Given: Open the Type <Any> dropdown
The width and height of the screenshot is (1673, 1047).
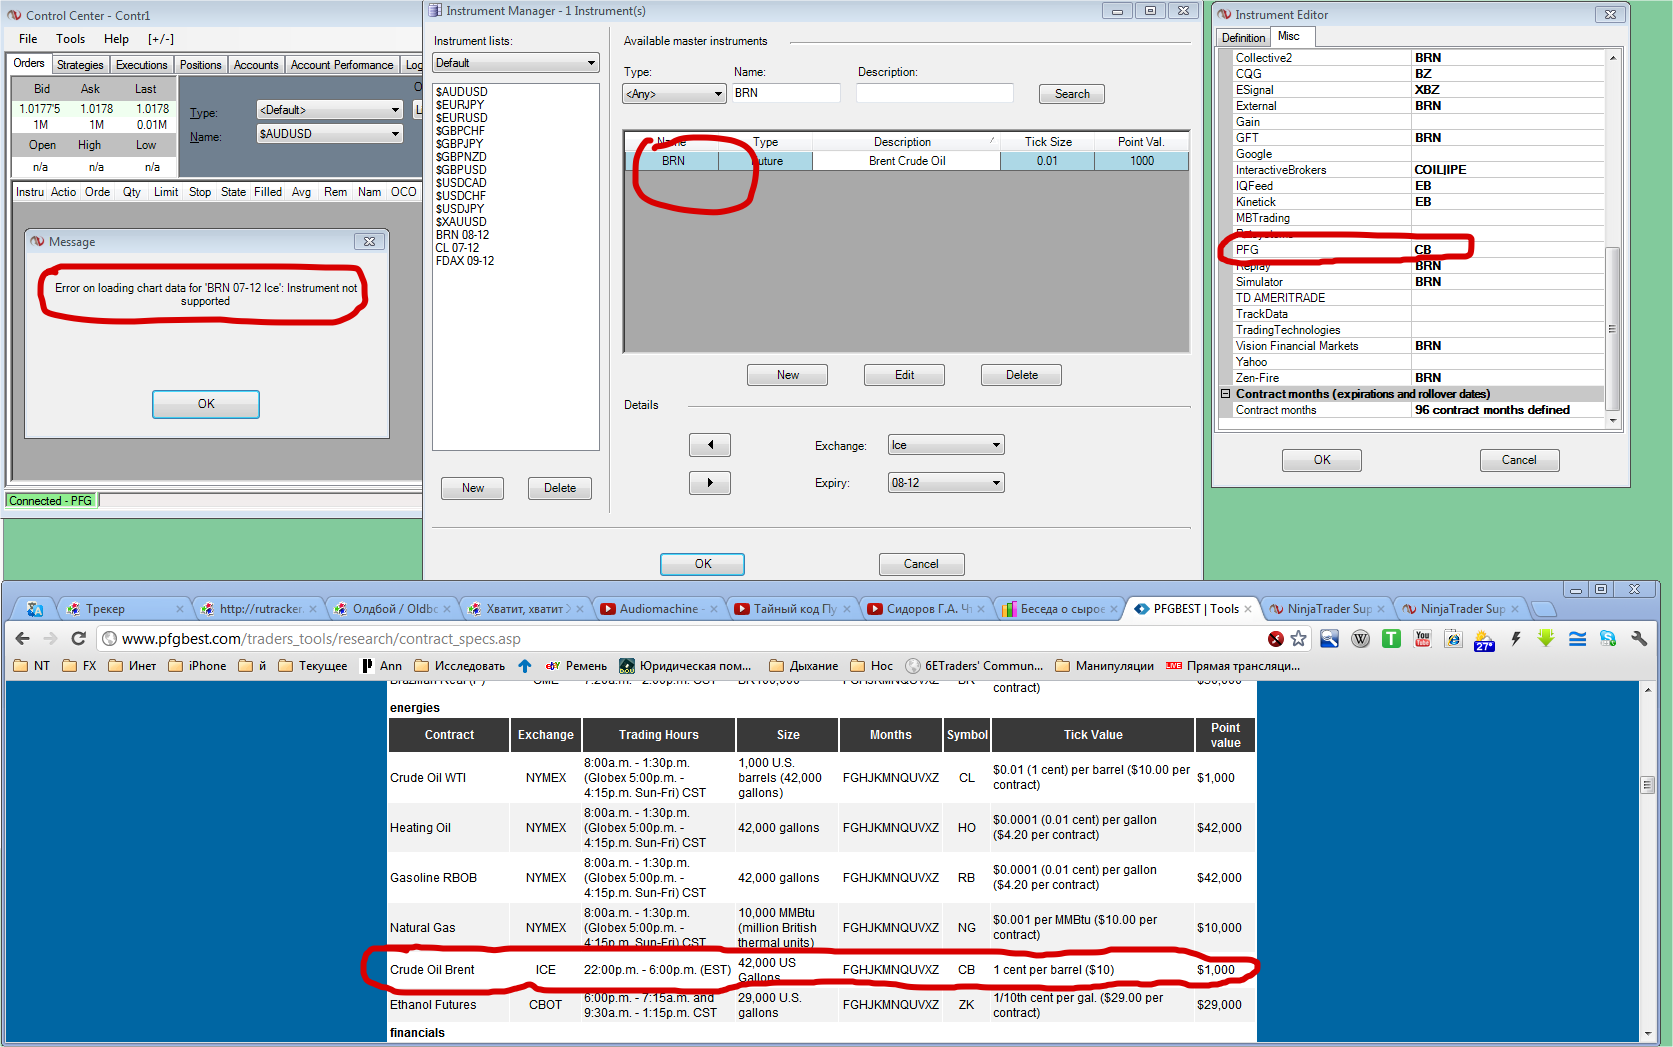Looking at the screenshot, I should 675,94.
